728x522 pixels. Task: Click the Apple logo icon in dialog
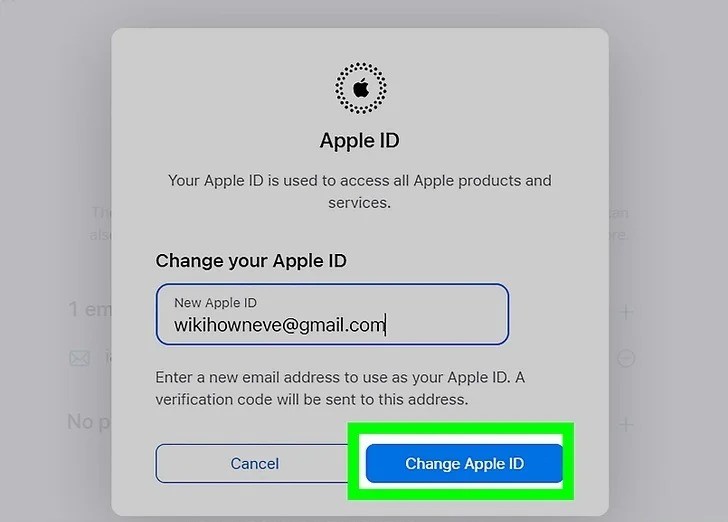(361, 88)
